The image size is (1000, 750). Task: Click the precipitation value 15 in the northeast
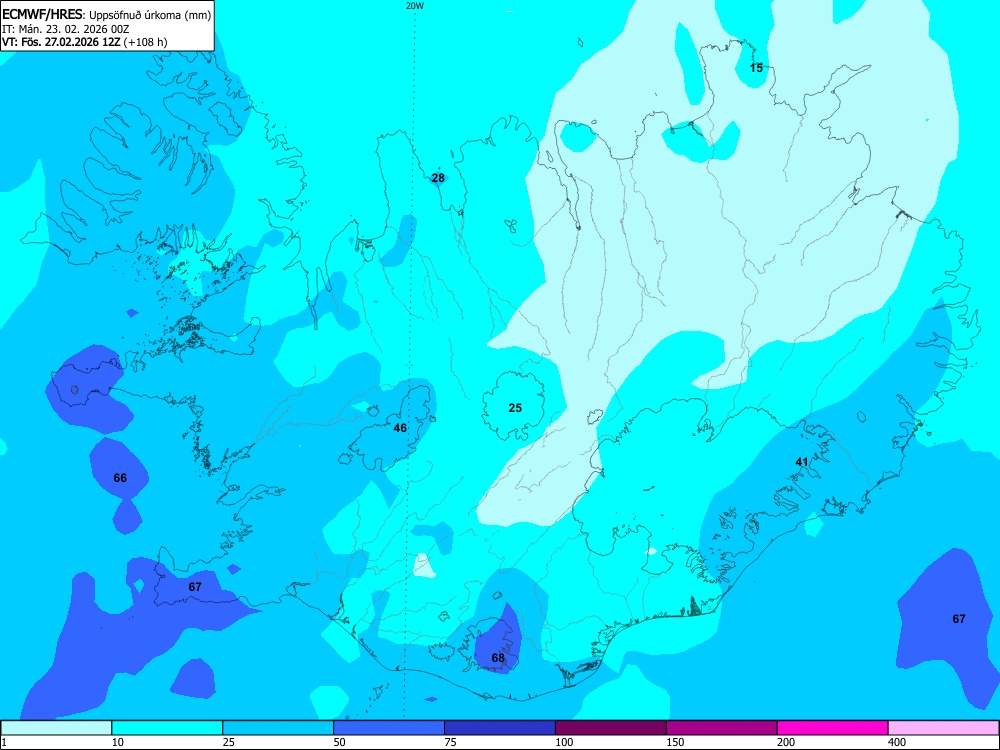(x=756, y=68)
